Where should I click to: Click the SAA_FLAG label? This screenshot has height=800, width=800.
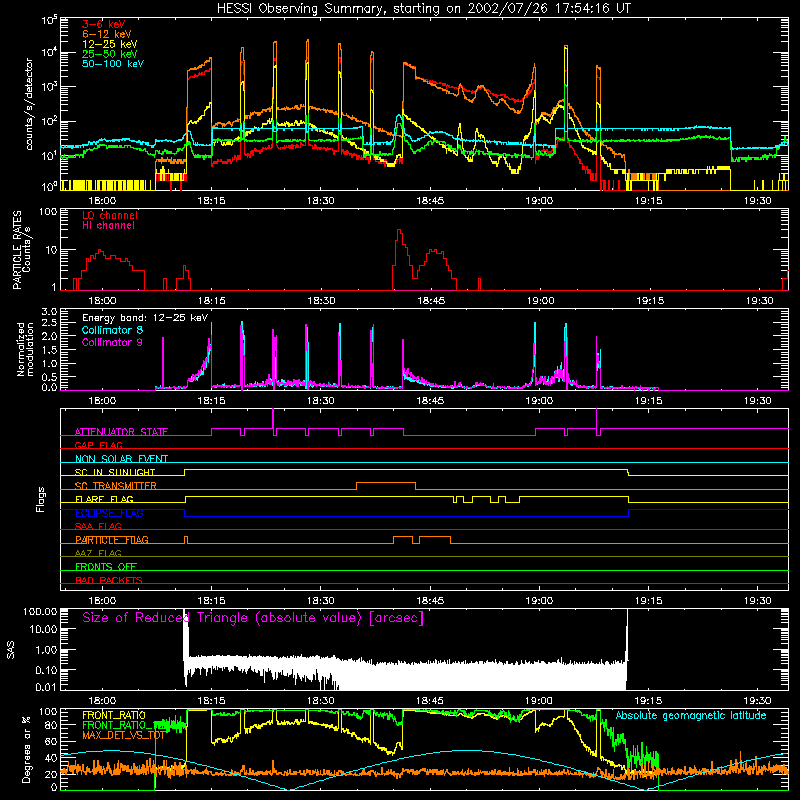(98, 526)
